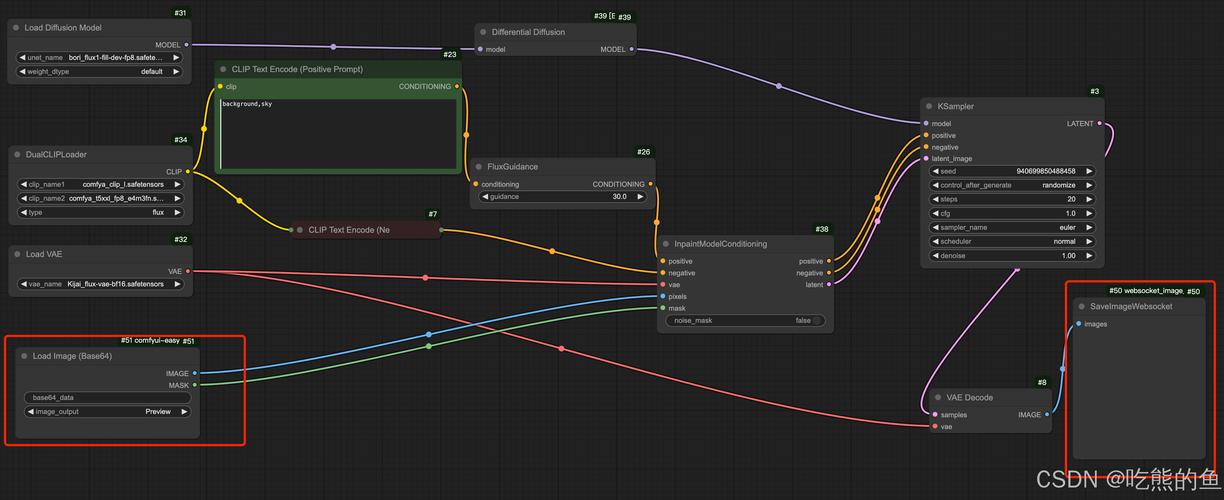Expand the collapsed CLIP Text Encode (Ne node
The height and width of the screenshot is (500, 1224).
(300, 230)
